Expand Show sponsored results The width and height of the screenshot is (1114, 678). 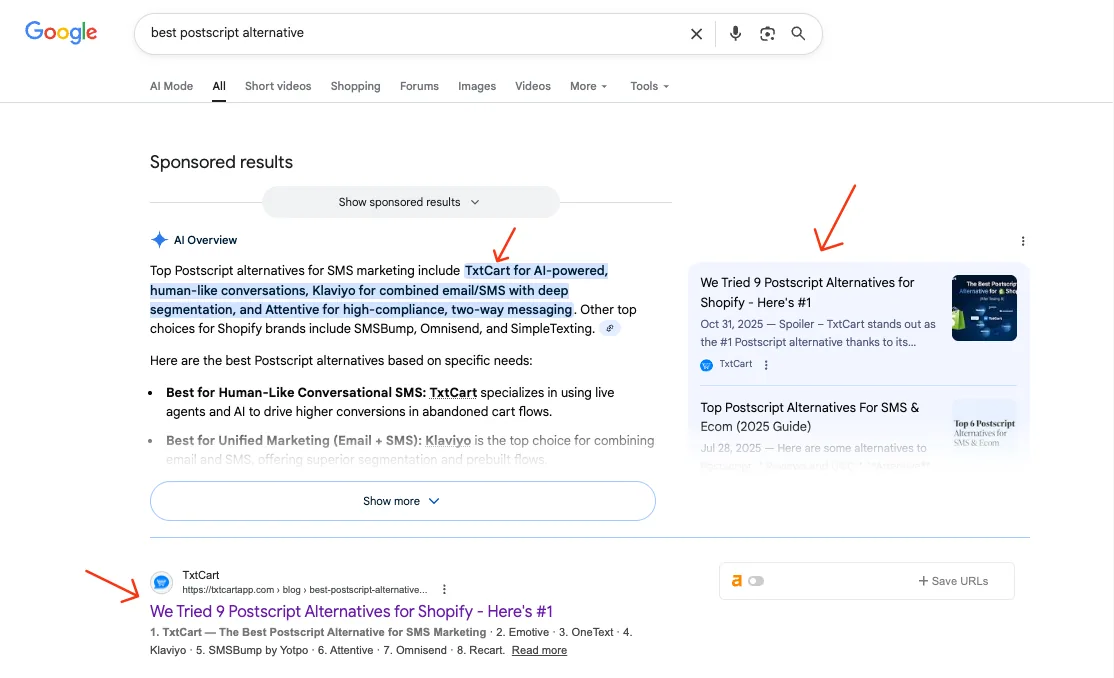(411, 202)
